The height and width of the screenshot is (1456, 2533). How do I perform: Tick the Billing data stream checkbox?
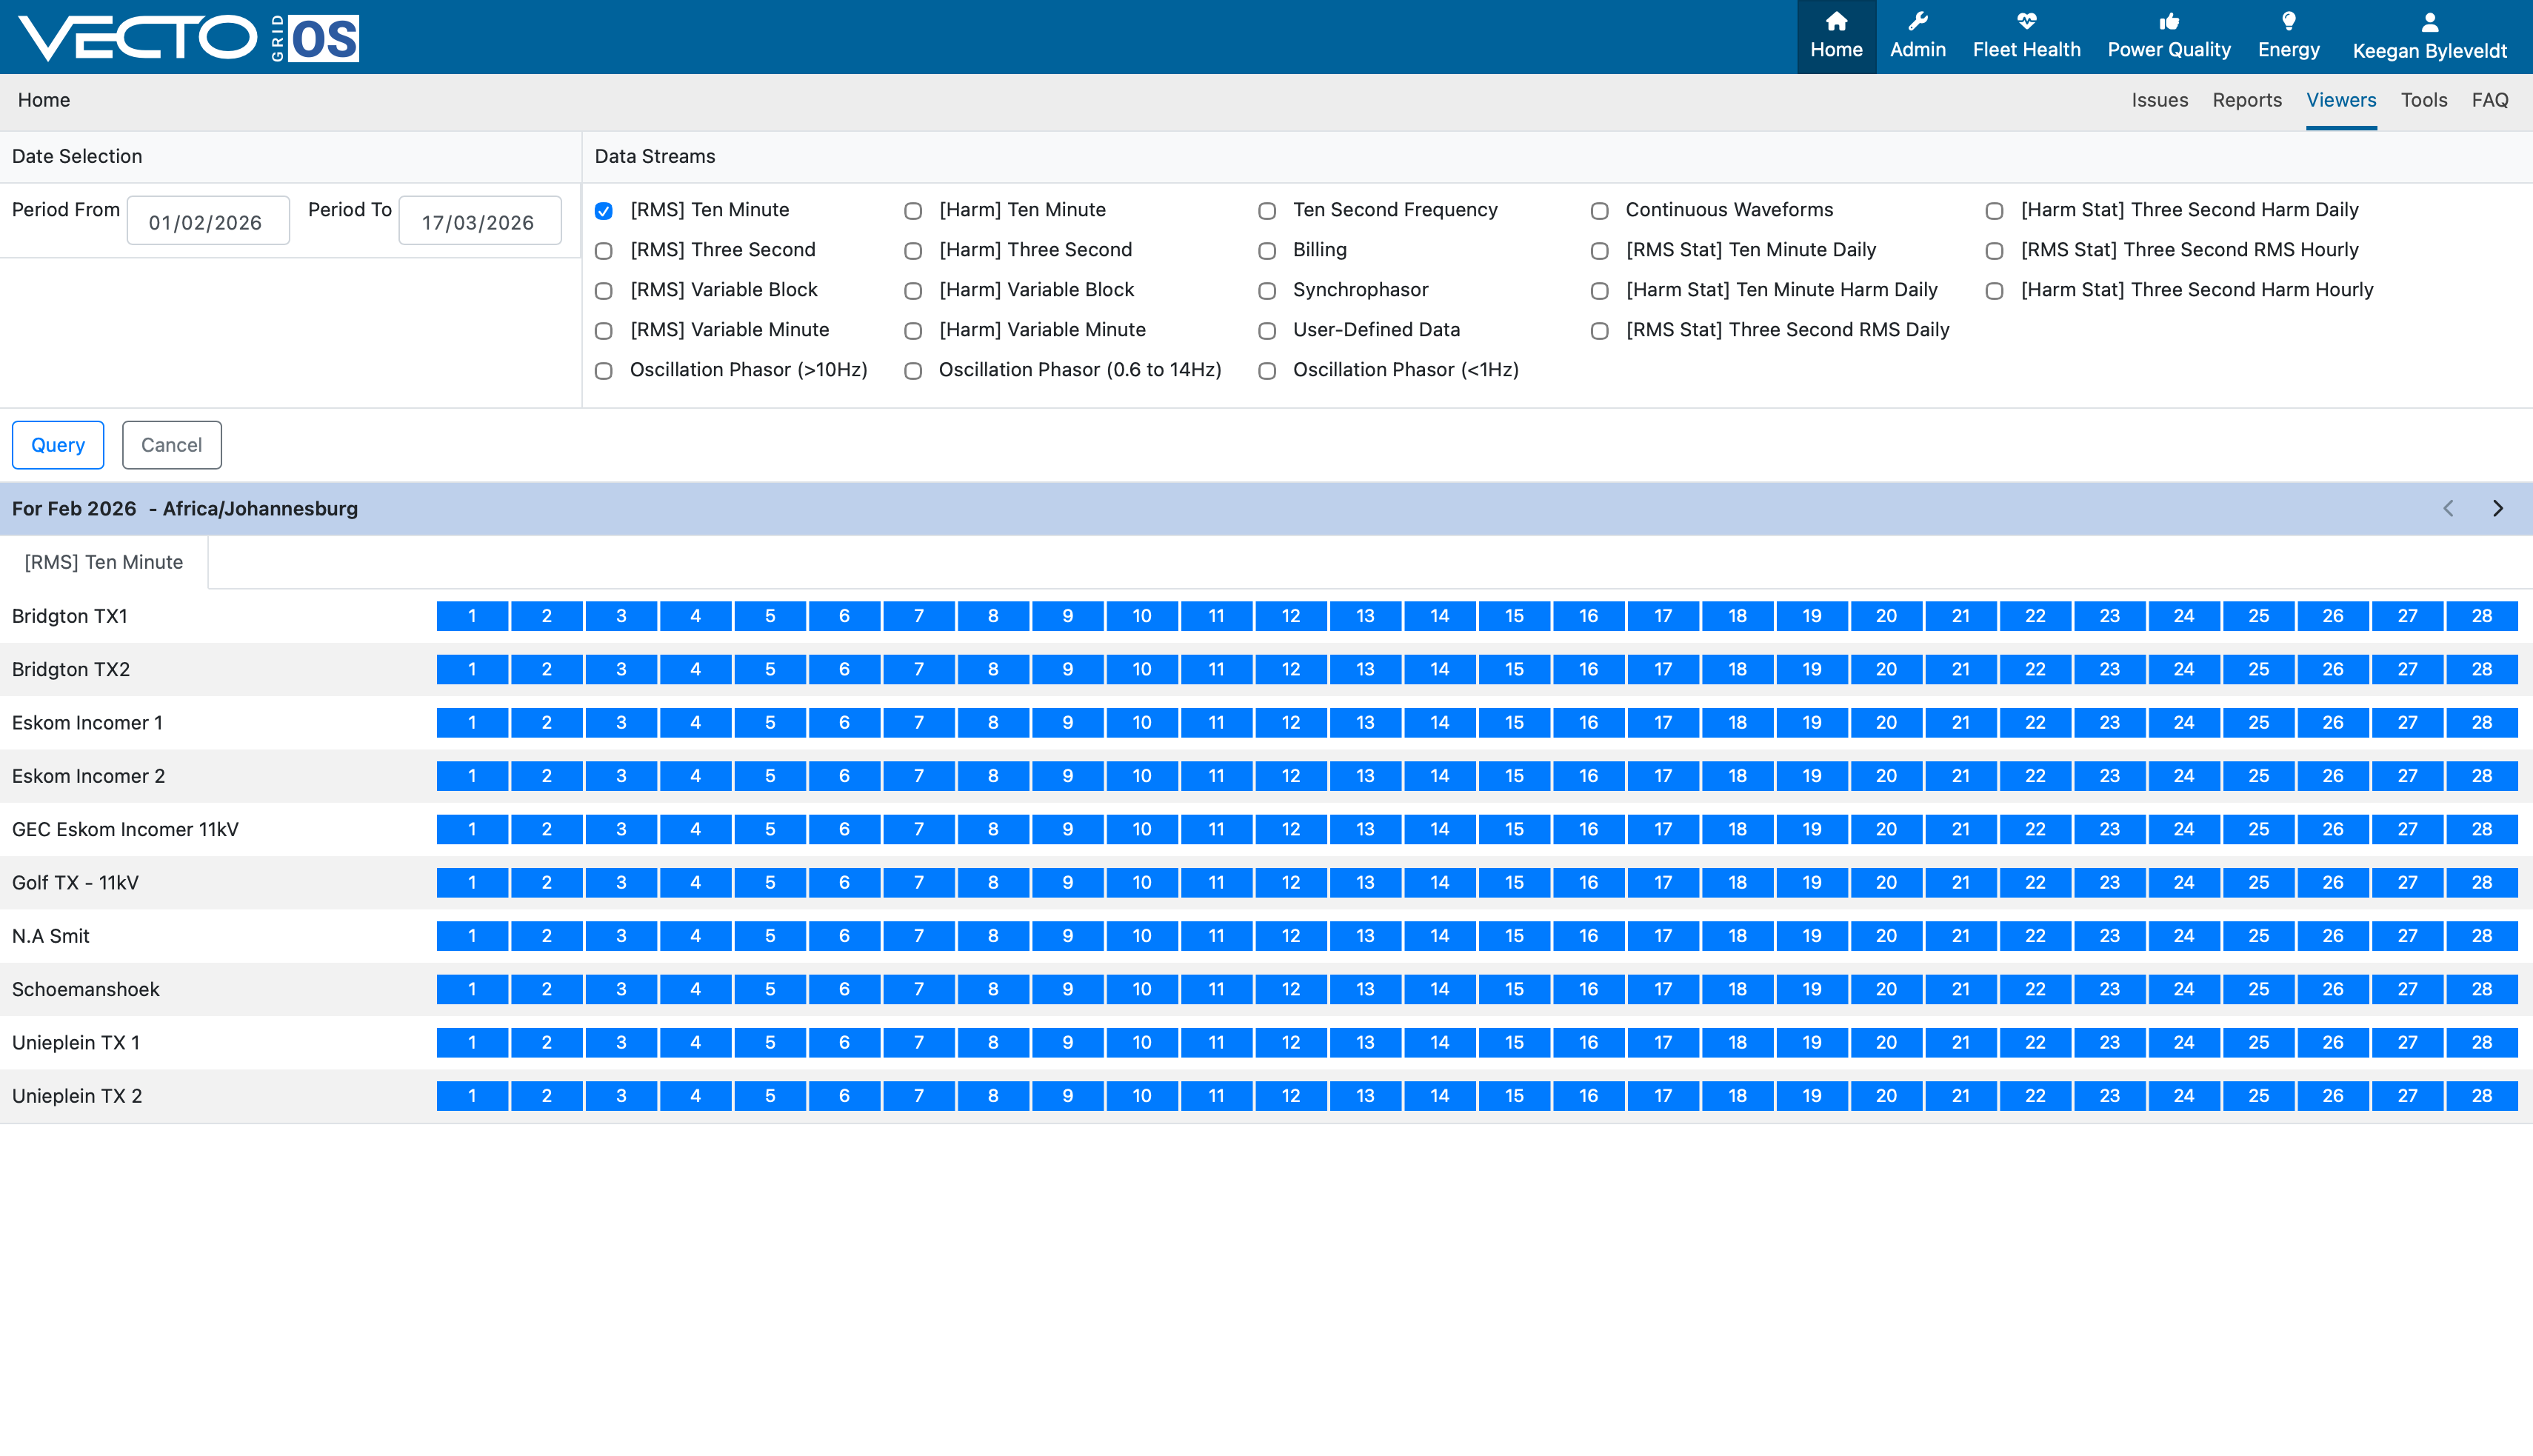(1266, 251)
